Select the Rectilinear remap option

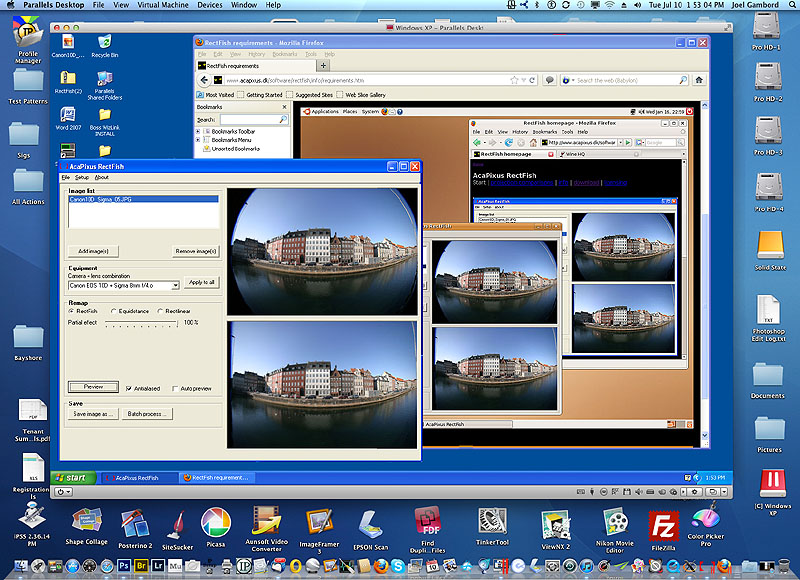(x=160, y=311)
